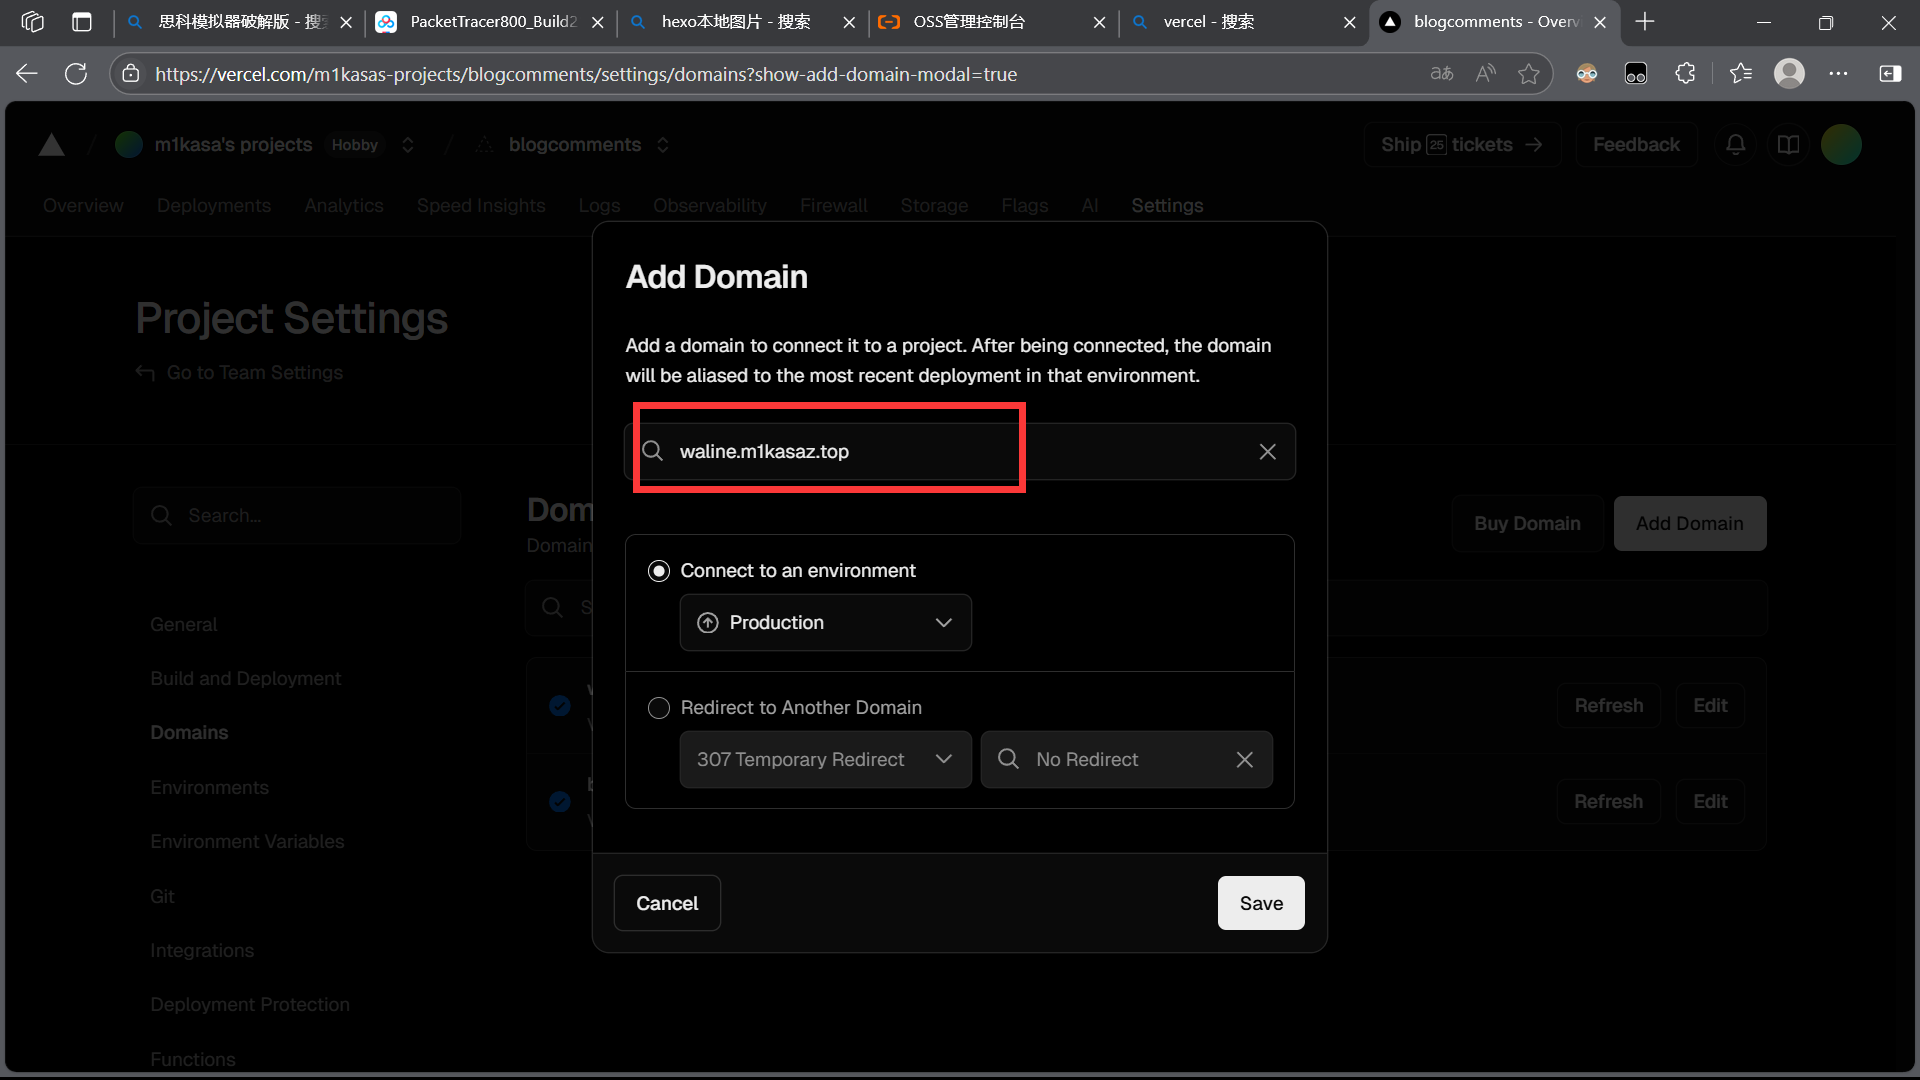1920x1080 pixels.
Task: Open the Logs tab
Action: [599, 205]
